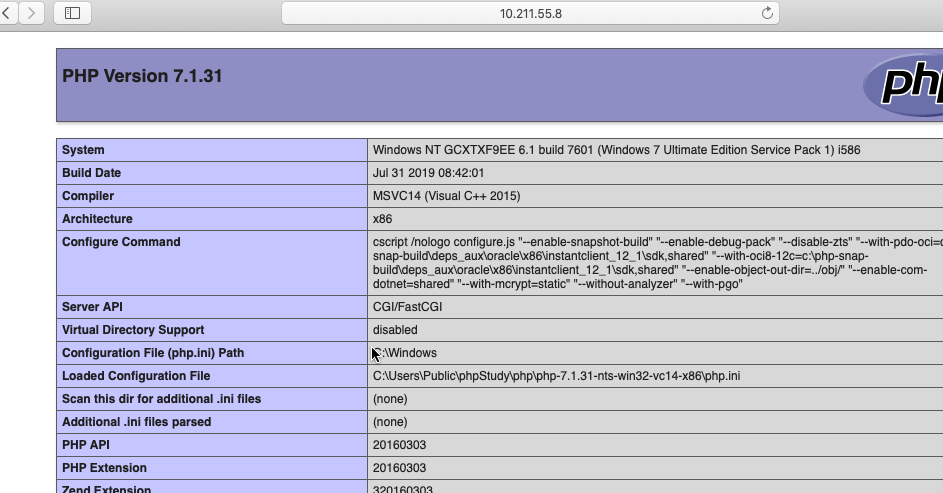Screen dimensions: 943x493
Task: Select the CGI/FastCGI value
Action: 407,307
